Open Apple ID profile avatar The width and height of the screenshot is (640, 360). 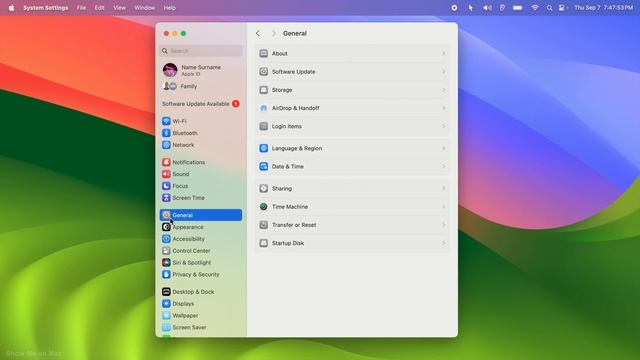point(170,70)
